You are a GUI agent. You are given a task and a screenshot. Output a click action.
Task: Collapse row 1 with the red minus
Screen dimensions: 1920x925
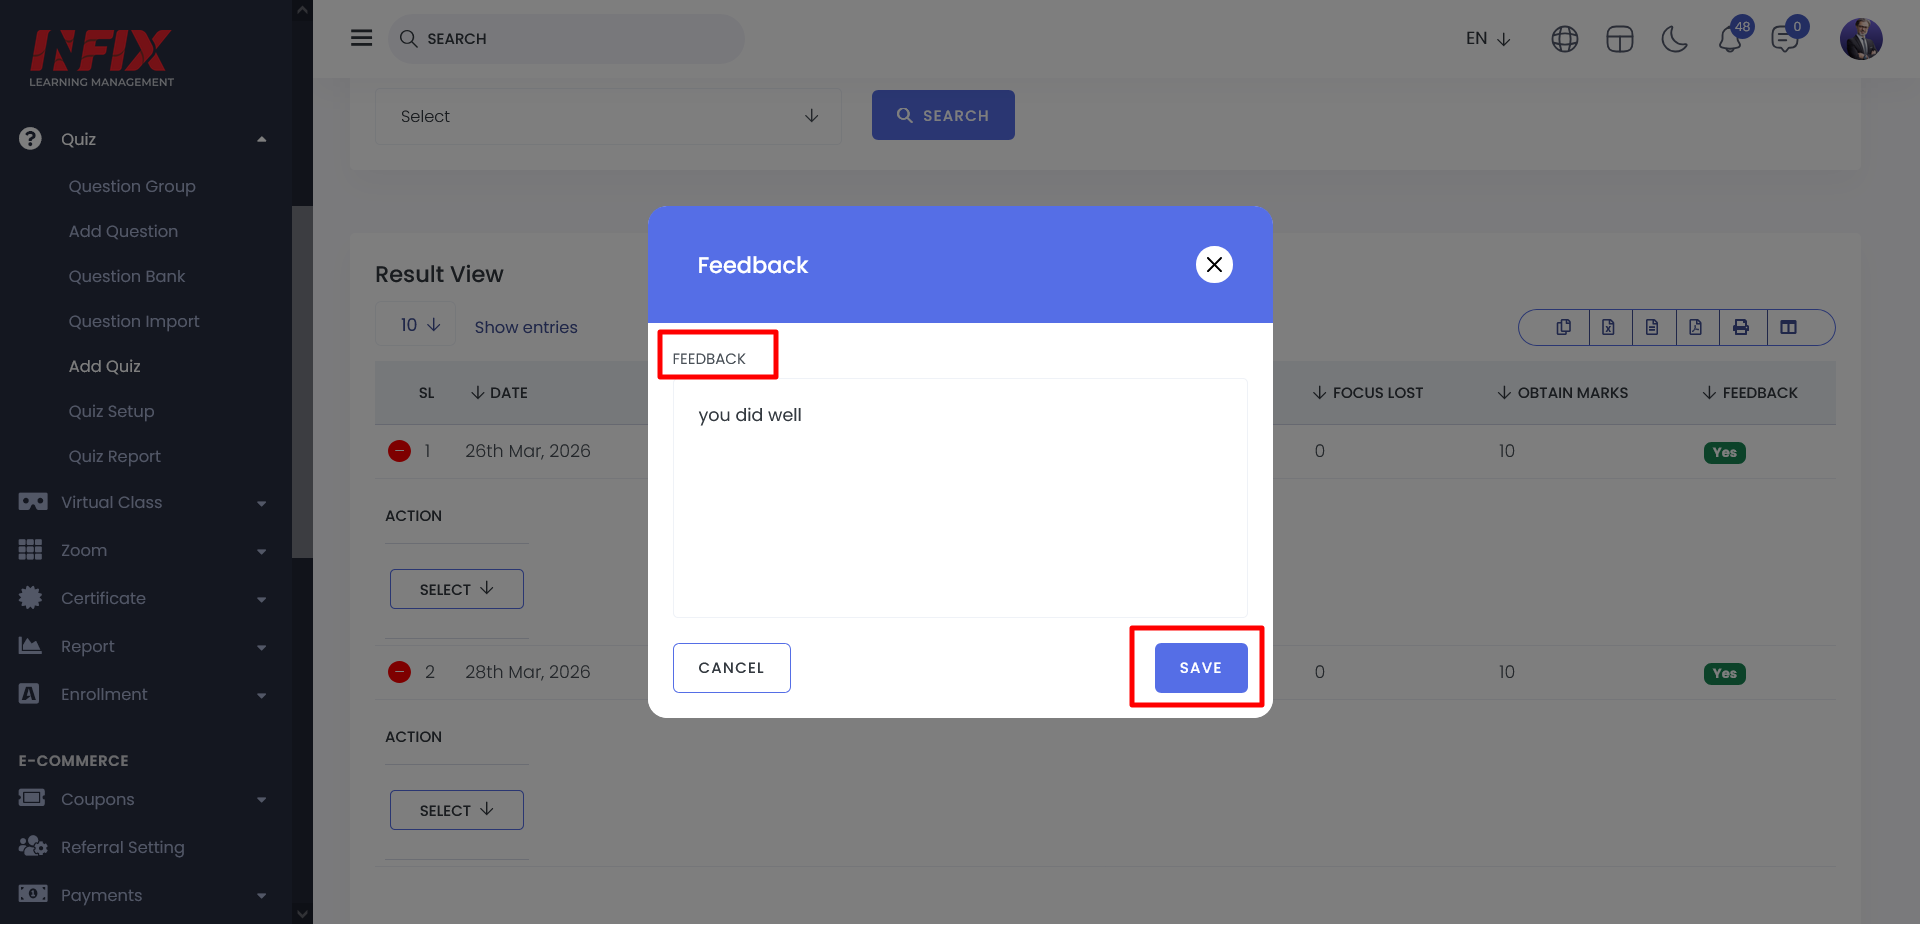pyautogui.click(x=399, y=451)
